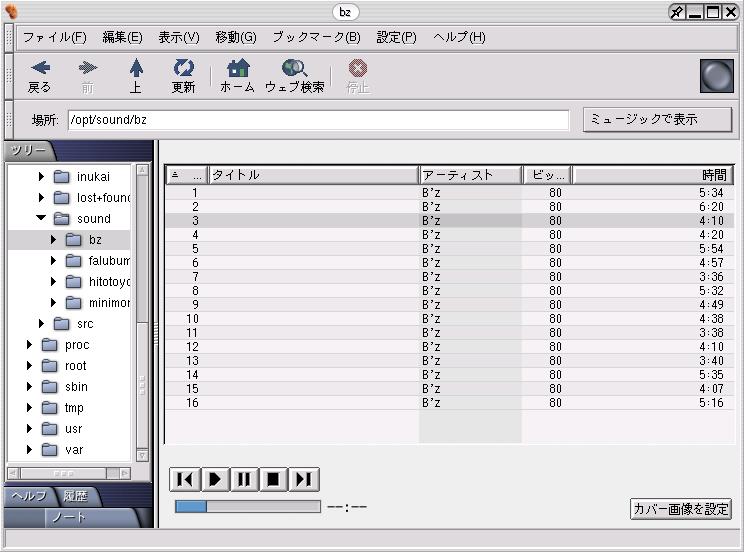Click the tree vertical scrollbar
This screenshot has height=552, width=744.
142,312
